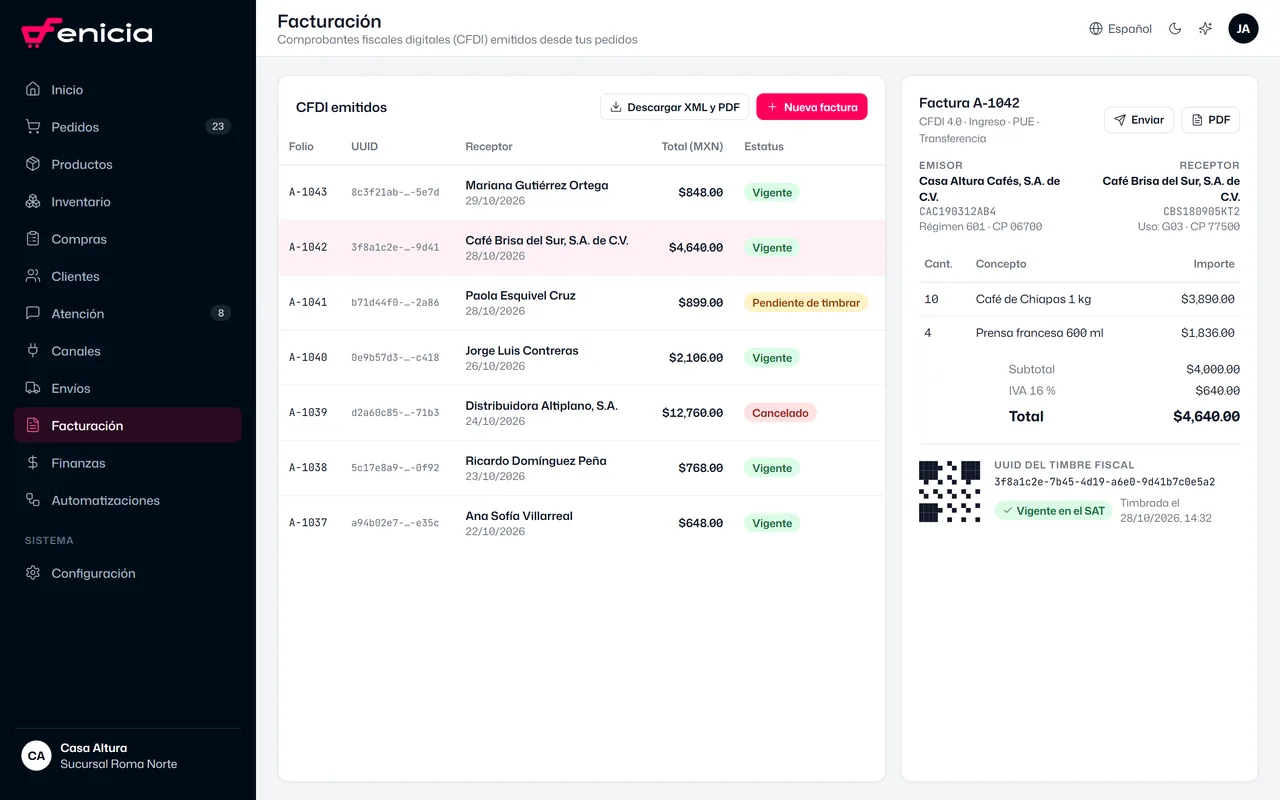Image resolution: width=1280 pixels, height=800 pixels.
Task: Open the JA user avatar menu
Action: (x=1243, y=29)
